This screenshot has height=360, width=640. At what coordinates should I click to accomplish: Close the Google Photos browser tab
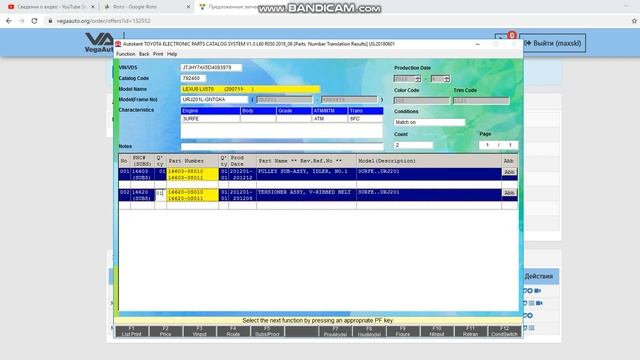coord(188,7)
